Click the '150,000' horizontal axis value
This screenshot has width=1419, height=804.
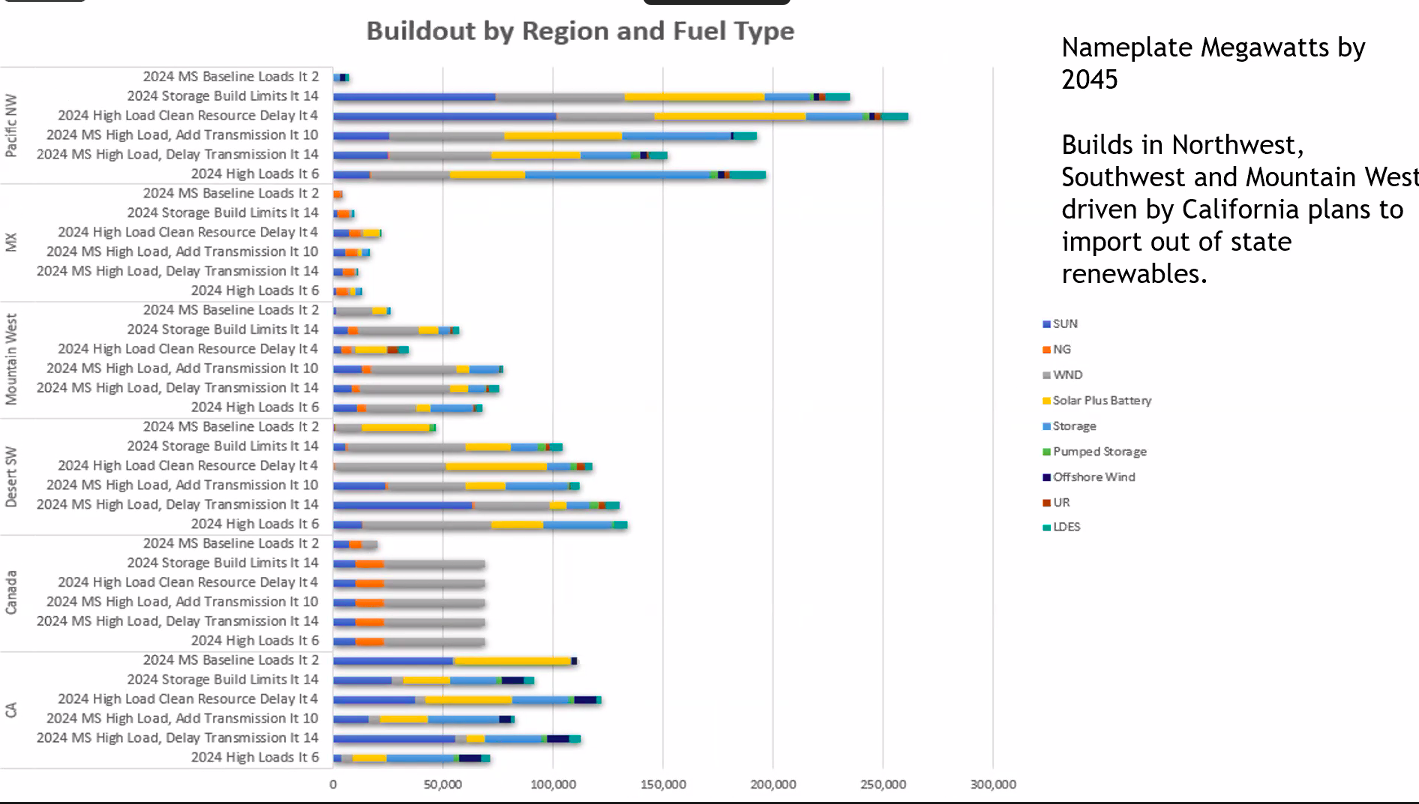[663, 785]
